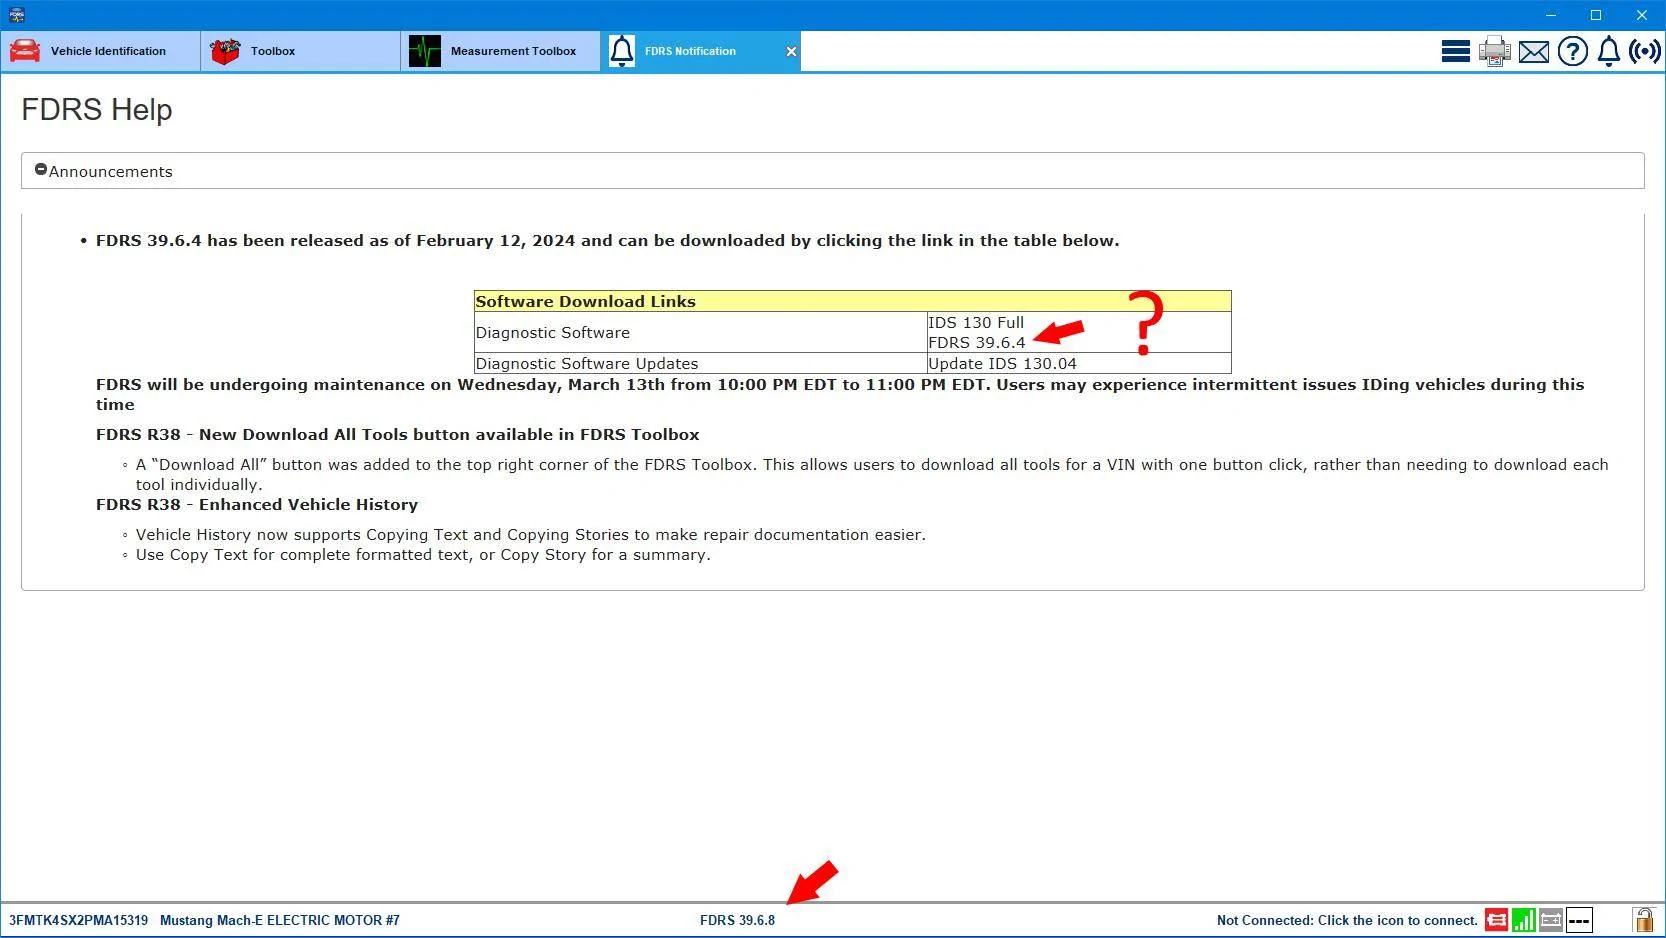Collapse the Announcements section
Viewport: 1666px width, 938px height.
click(41, 170)
